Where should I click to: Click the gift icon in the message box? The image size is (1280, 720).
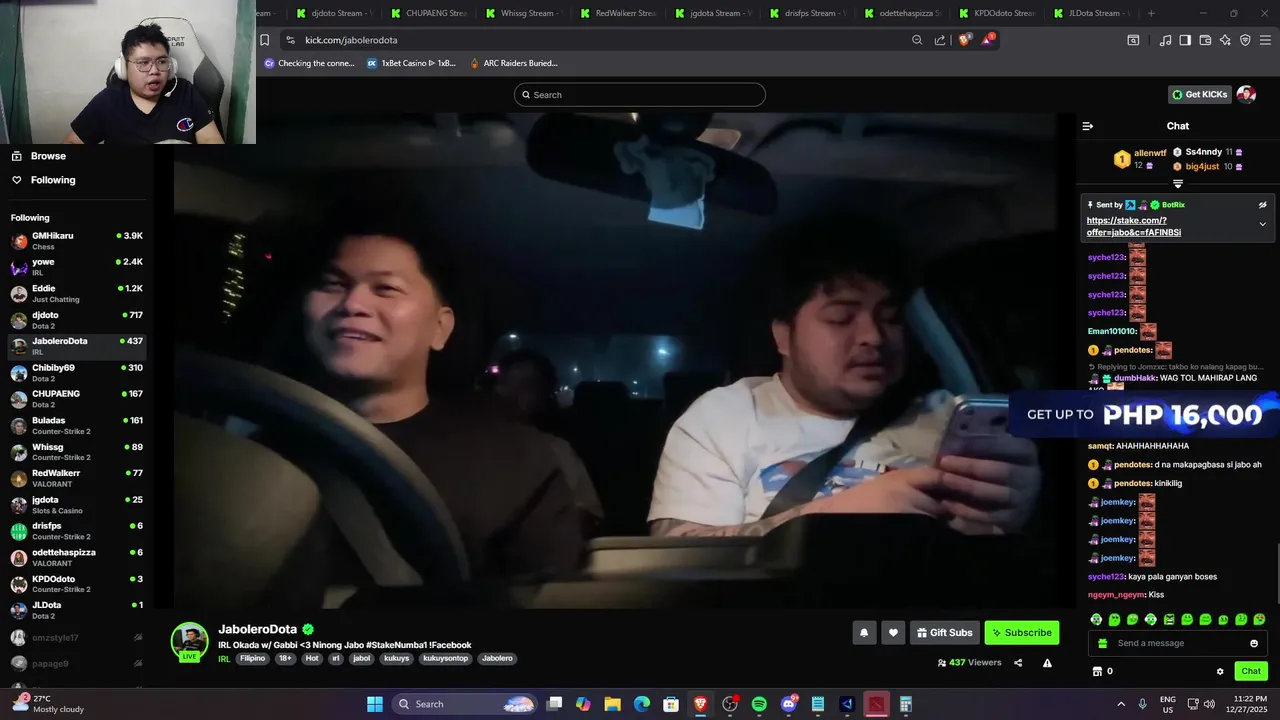pos(1103,643)
